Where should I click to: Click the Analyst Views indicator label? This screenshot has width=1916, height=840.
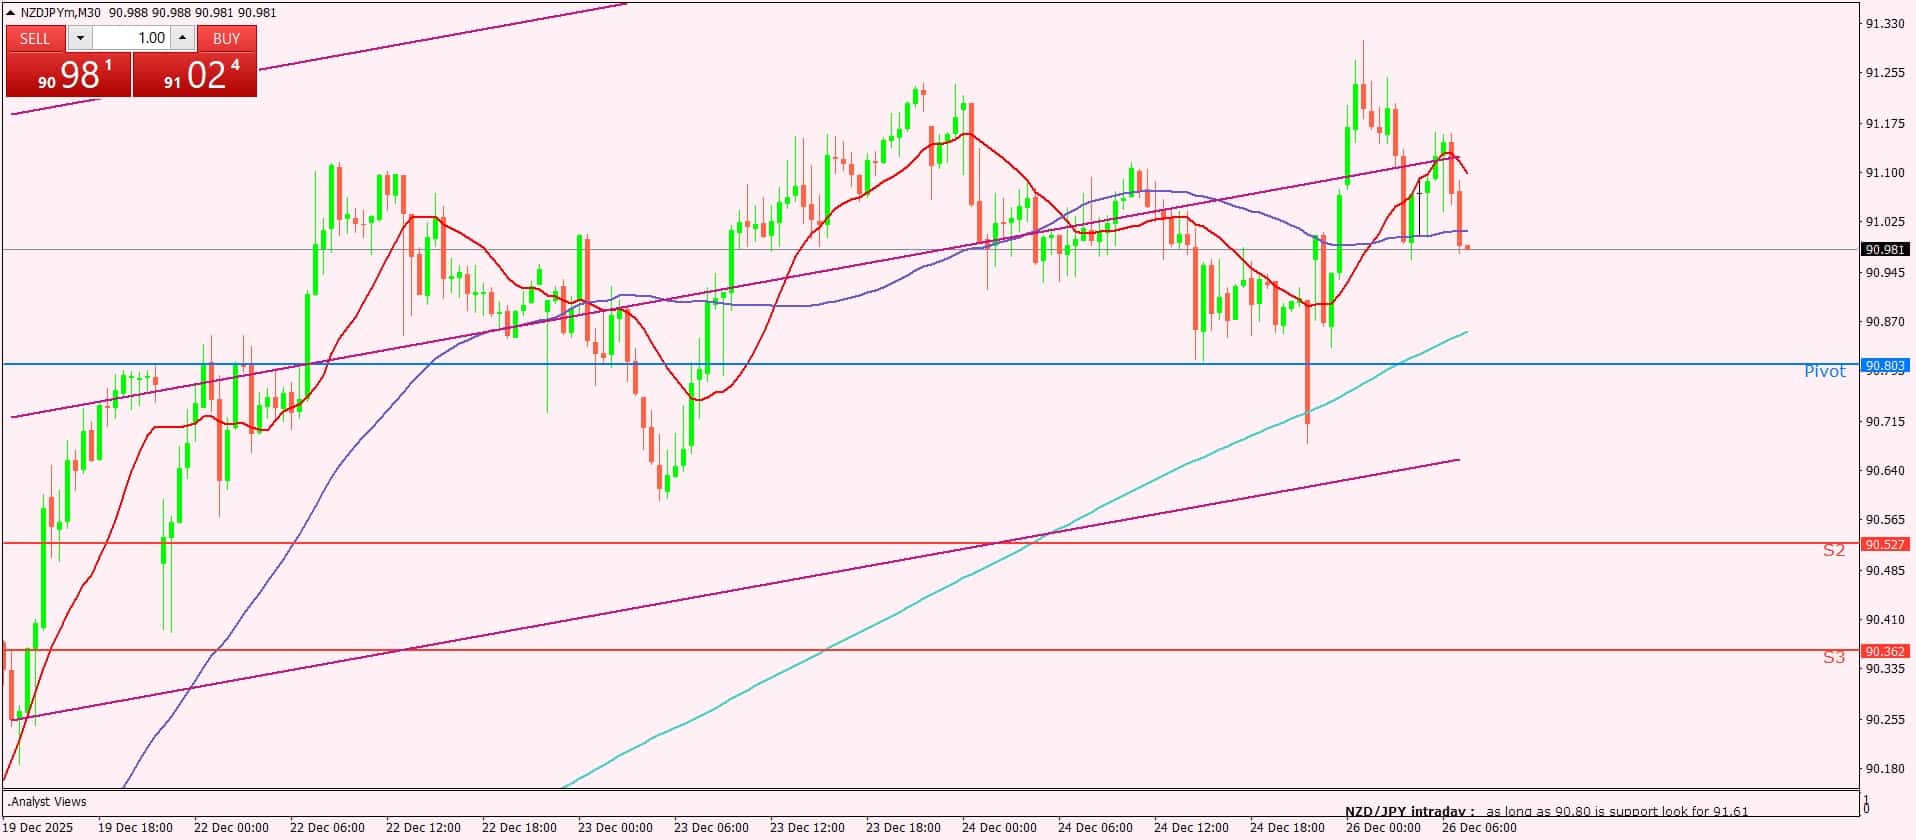coord(48,801)
